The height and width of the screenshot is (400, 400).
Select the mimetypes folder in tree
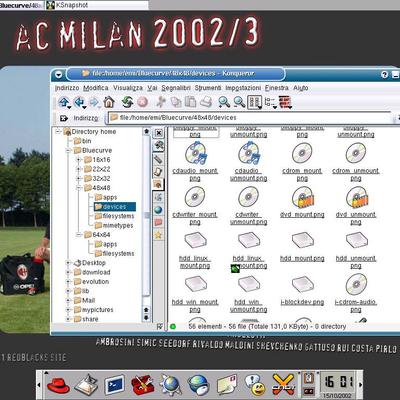click(x=114, y=225)
